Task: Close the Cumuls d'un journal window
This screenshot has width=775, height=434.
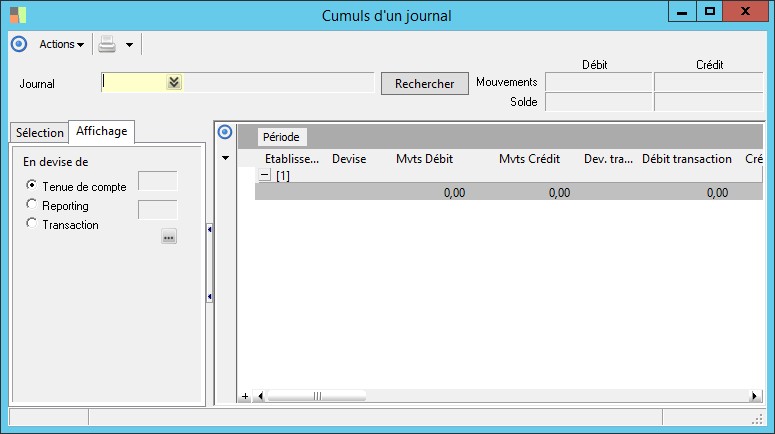Action: point(745,12)
